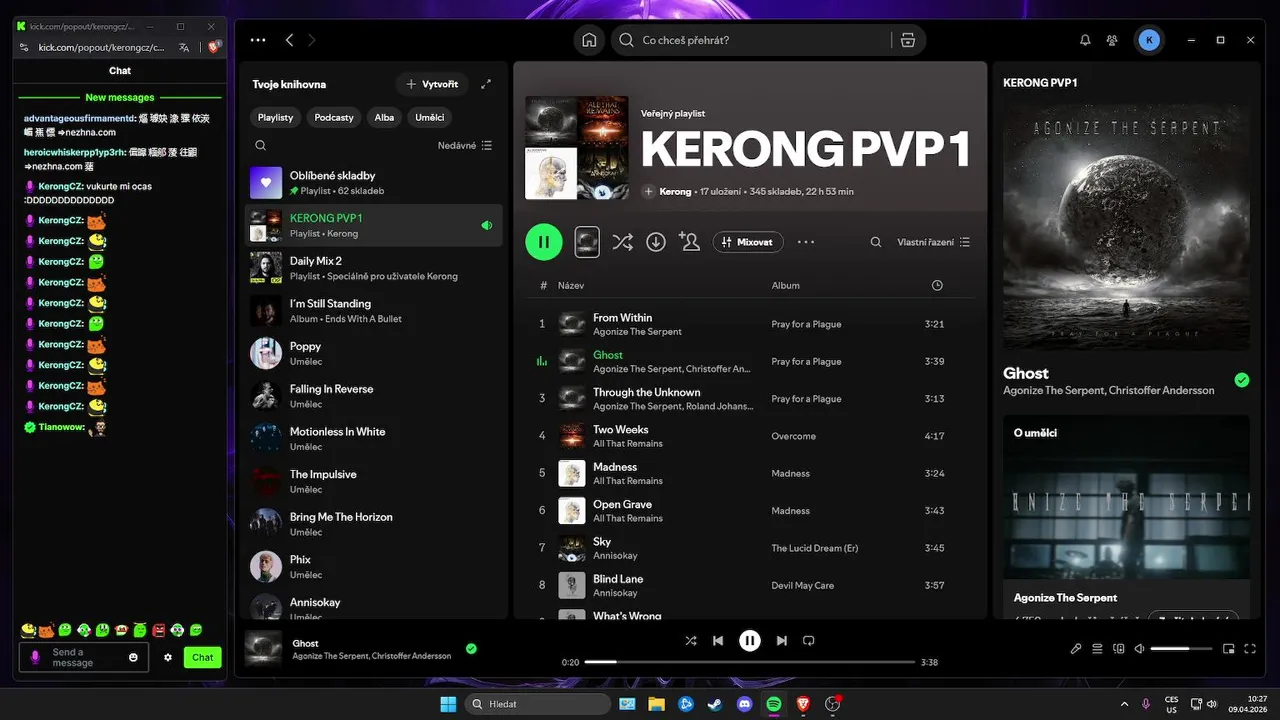Screen dimensions: 1280x720
Task: Open the Browse icon in Spotify search bar
Action: click(907, 40)
